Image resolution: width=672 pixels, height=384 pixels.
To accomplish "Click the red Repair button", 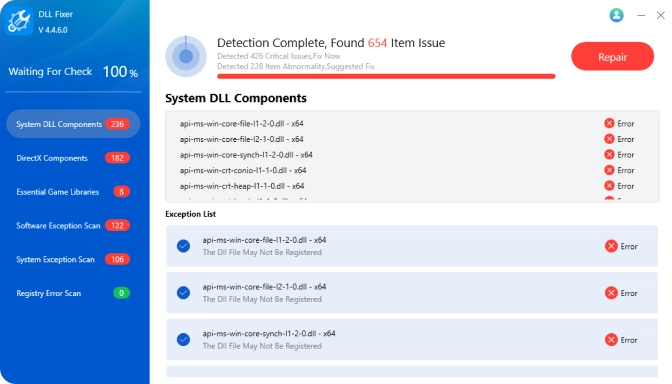I will coord(612,57).
